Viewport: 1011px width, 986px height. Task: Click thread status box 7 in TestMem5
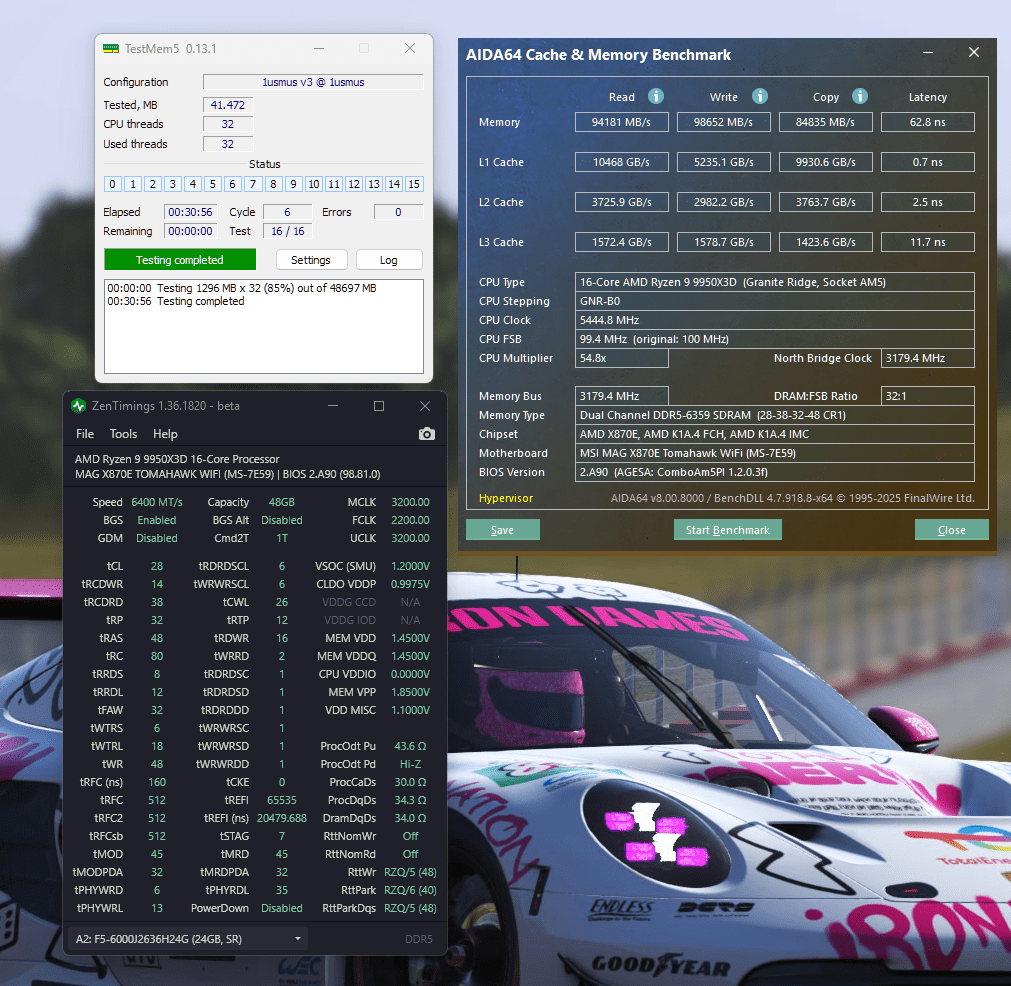tap(253, 184)
